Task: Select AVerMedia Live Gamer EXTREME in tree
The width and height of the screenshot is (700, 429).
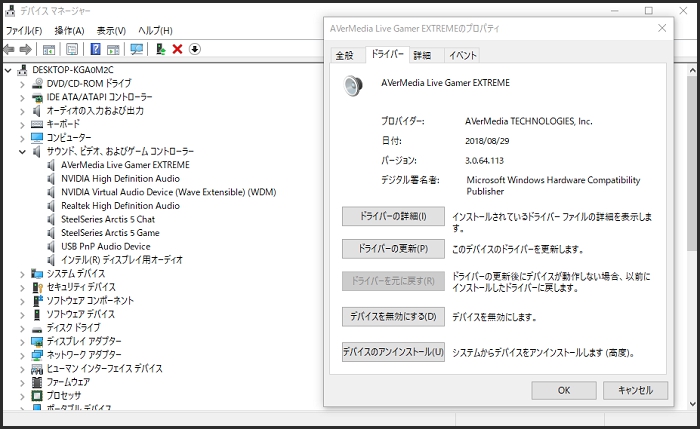Action: pyautogui.click(x=125, y=165)
